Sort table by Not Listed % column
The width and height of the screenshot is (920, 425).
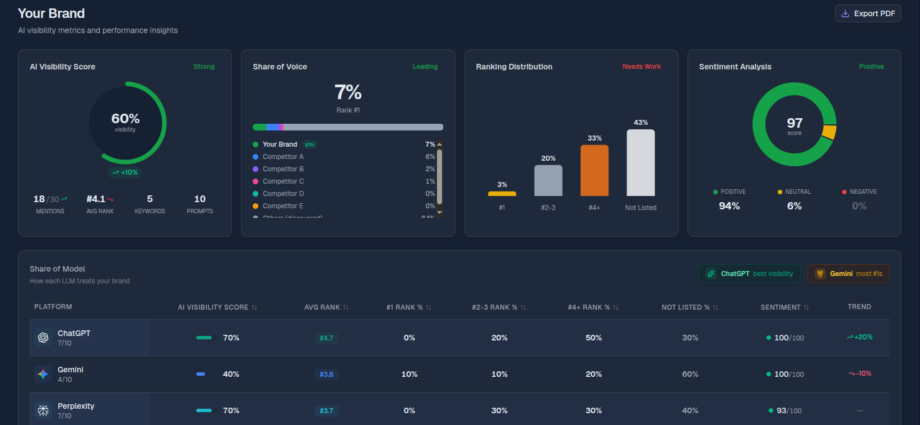point(690,306)
